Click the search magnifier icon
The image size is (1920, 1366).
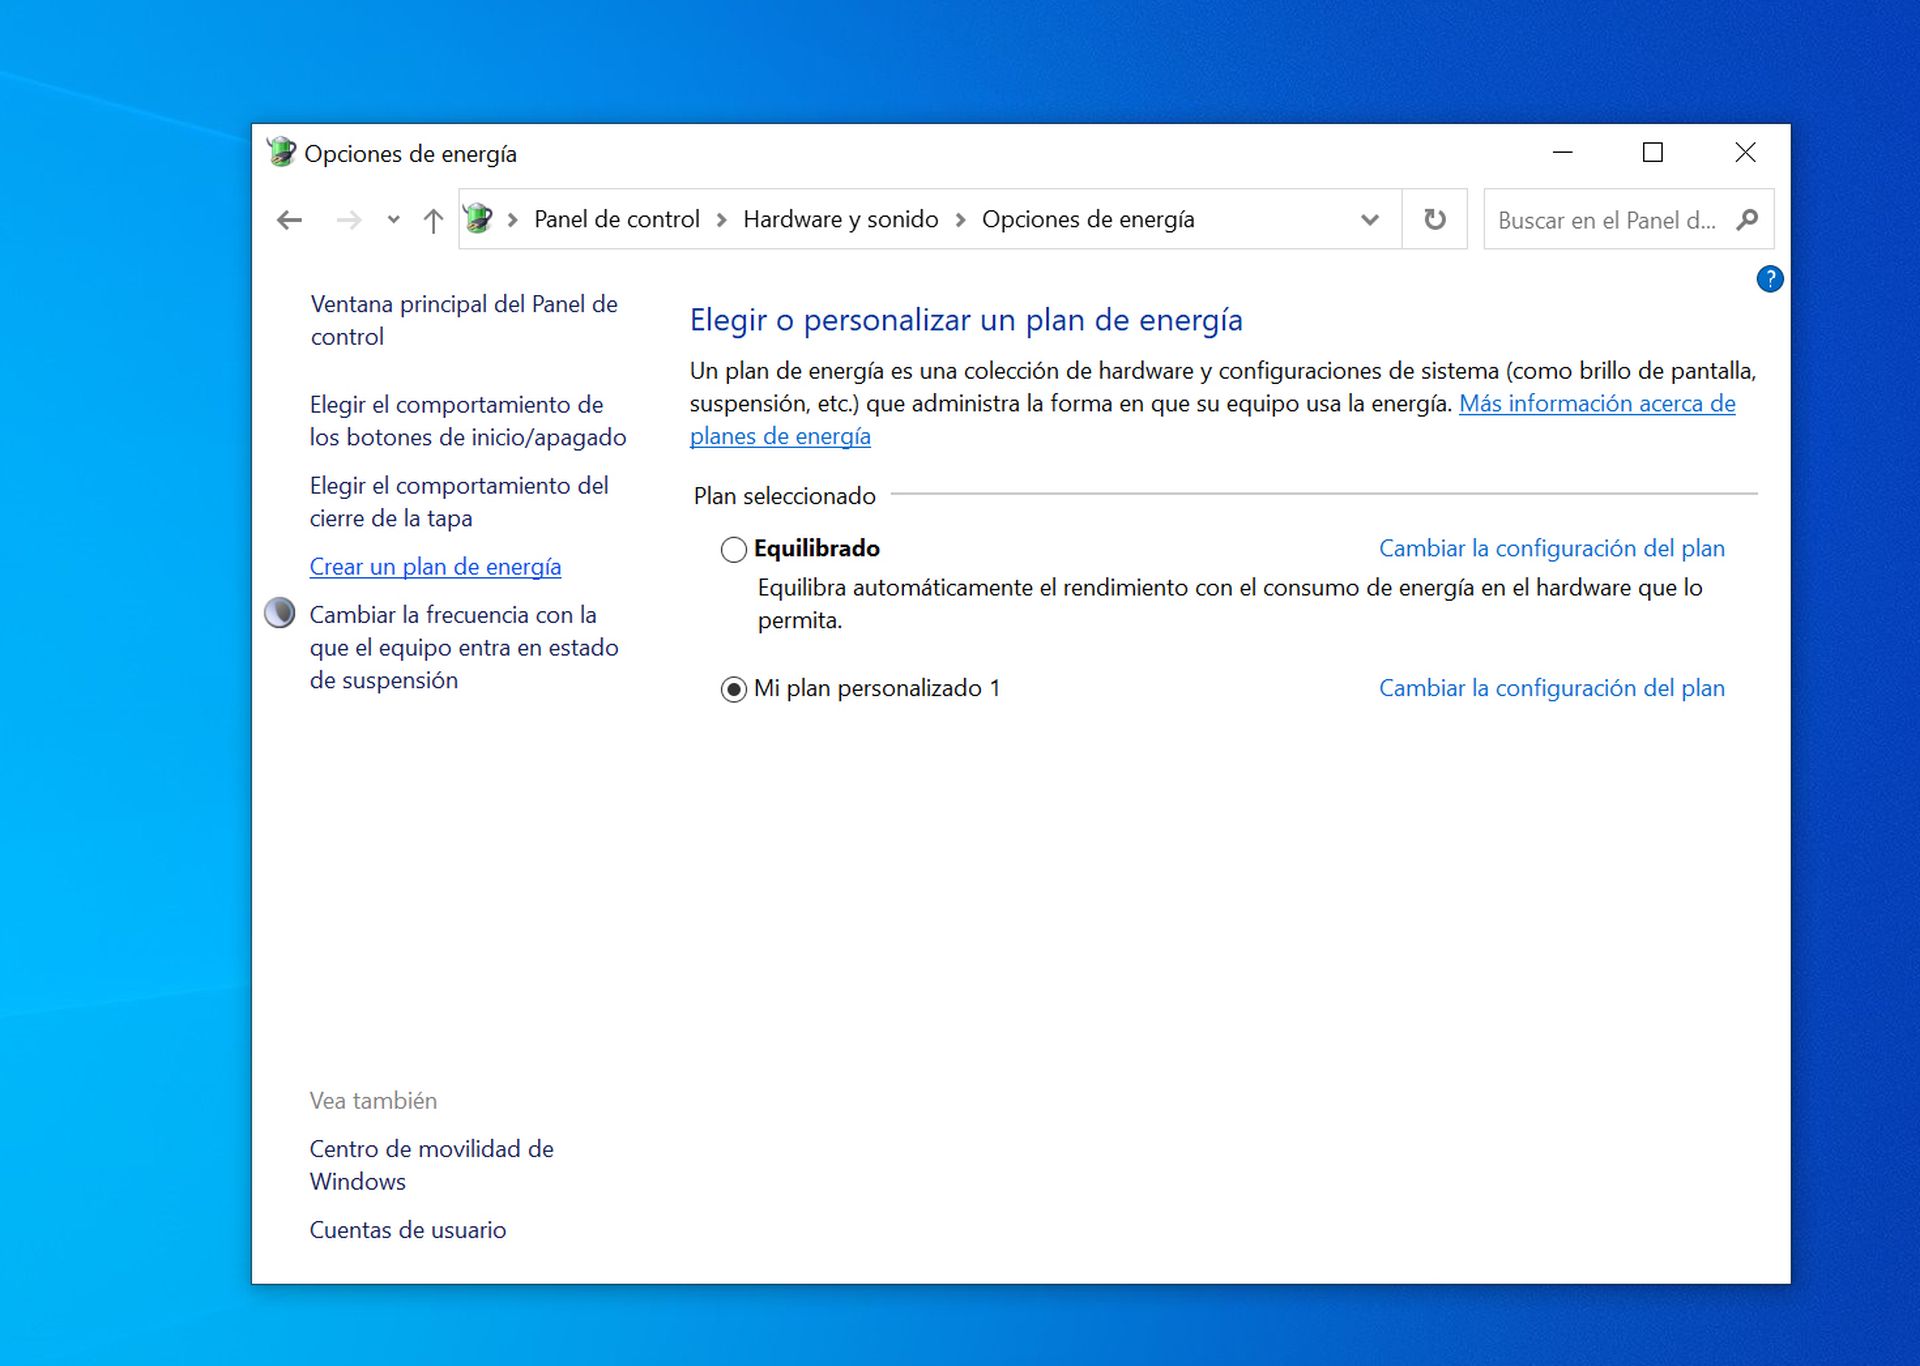pos(1747,220)
